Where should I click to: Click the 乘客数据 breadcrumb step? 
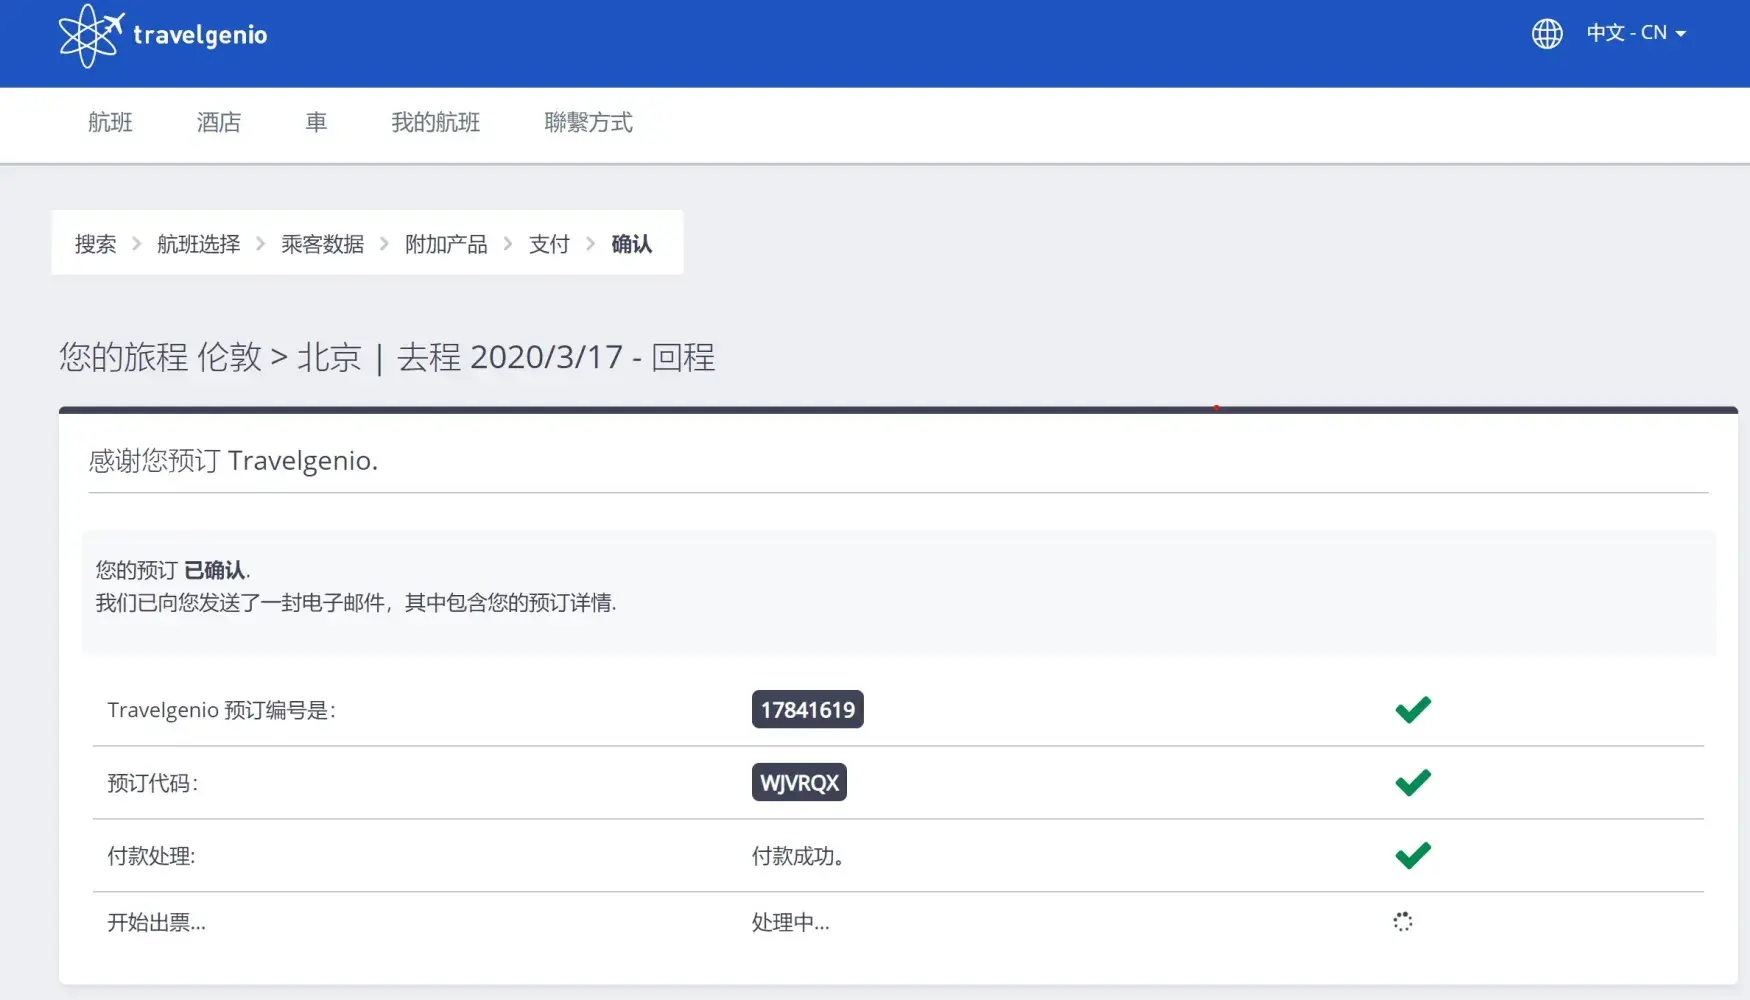pyautogui.click(x=322, y=244)
